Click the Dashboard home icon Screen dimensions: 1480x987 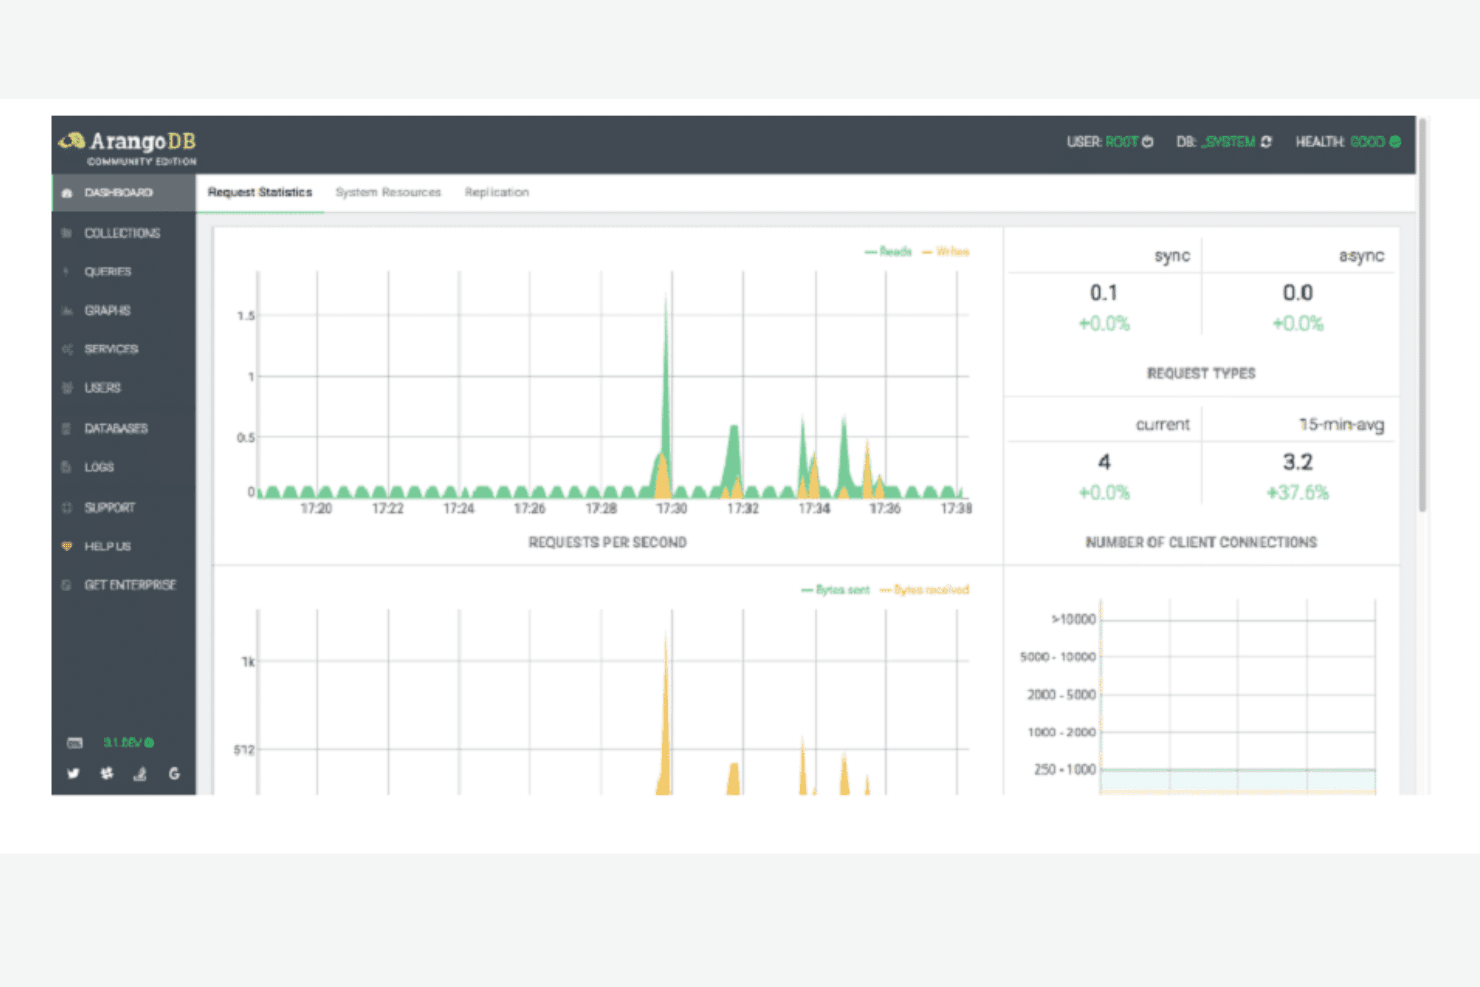point(67,193)
